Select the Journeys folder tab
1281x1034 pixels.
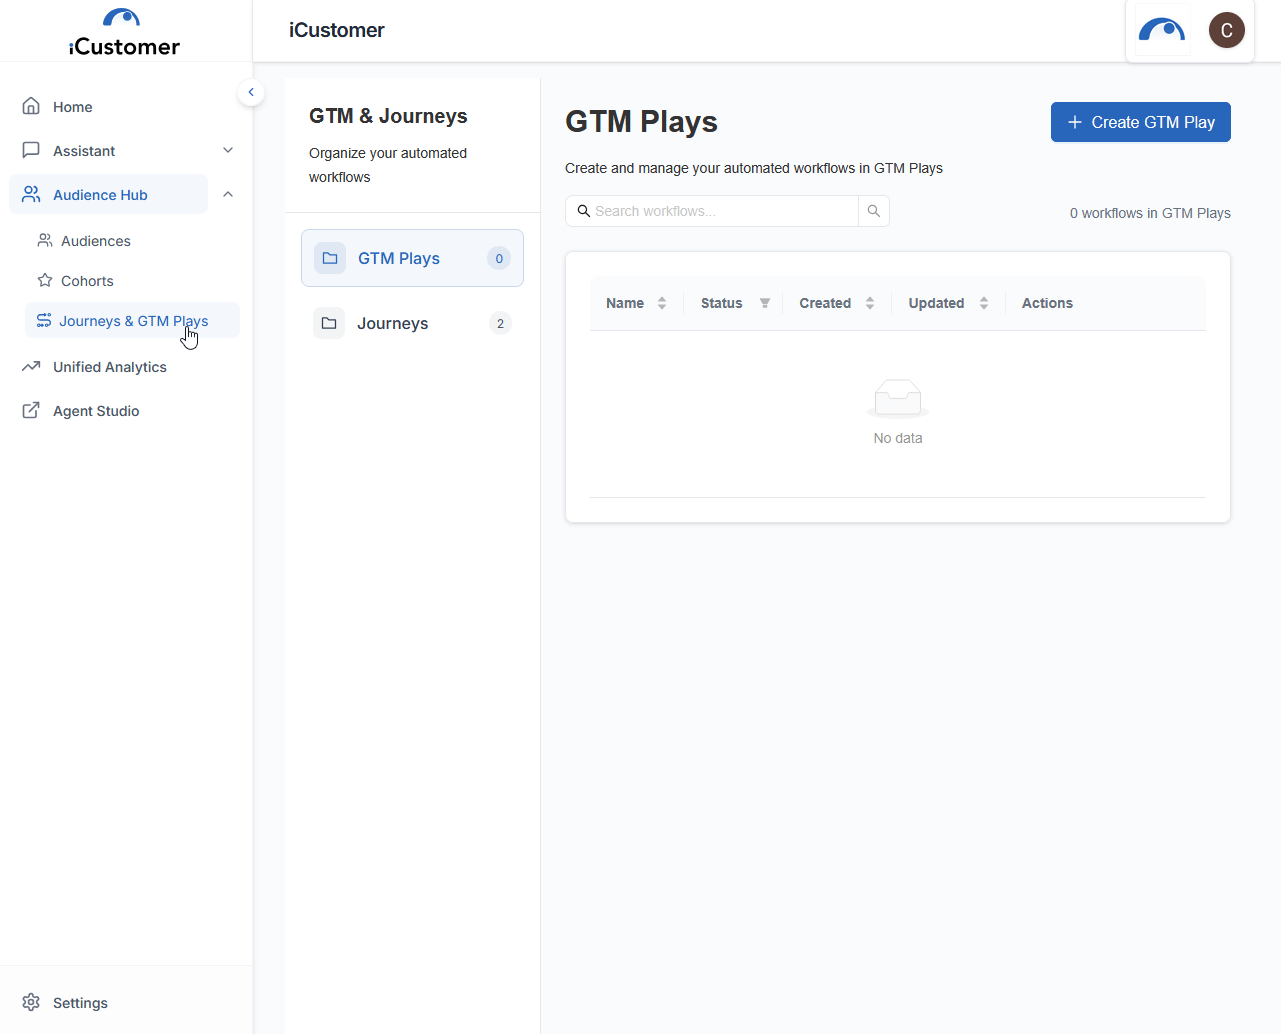[x=412, y=323]
